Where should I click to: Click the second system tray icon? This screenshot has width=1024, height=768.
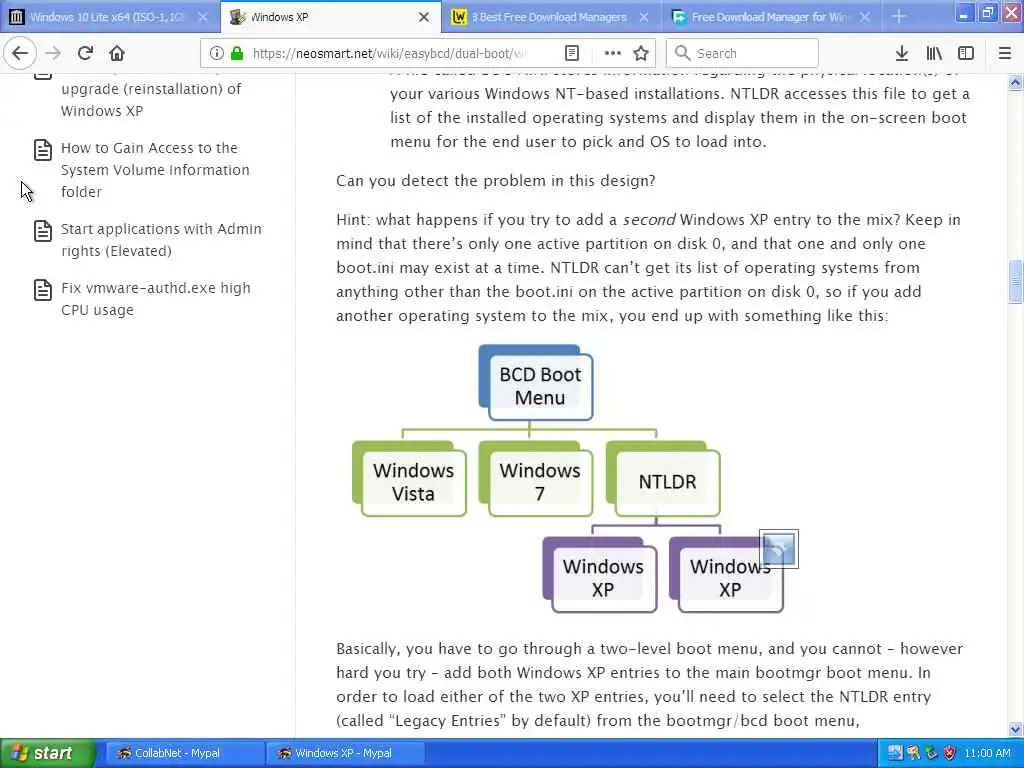(913, 753)
